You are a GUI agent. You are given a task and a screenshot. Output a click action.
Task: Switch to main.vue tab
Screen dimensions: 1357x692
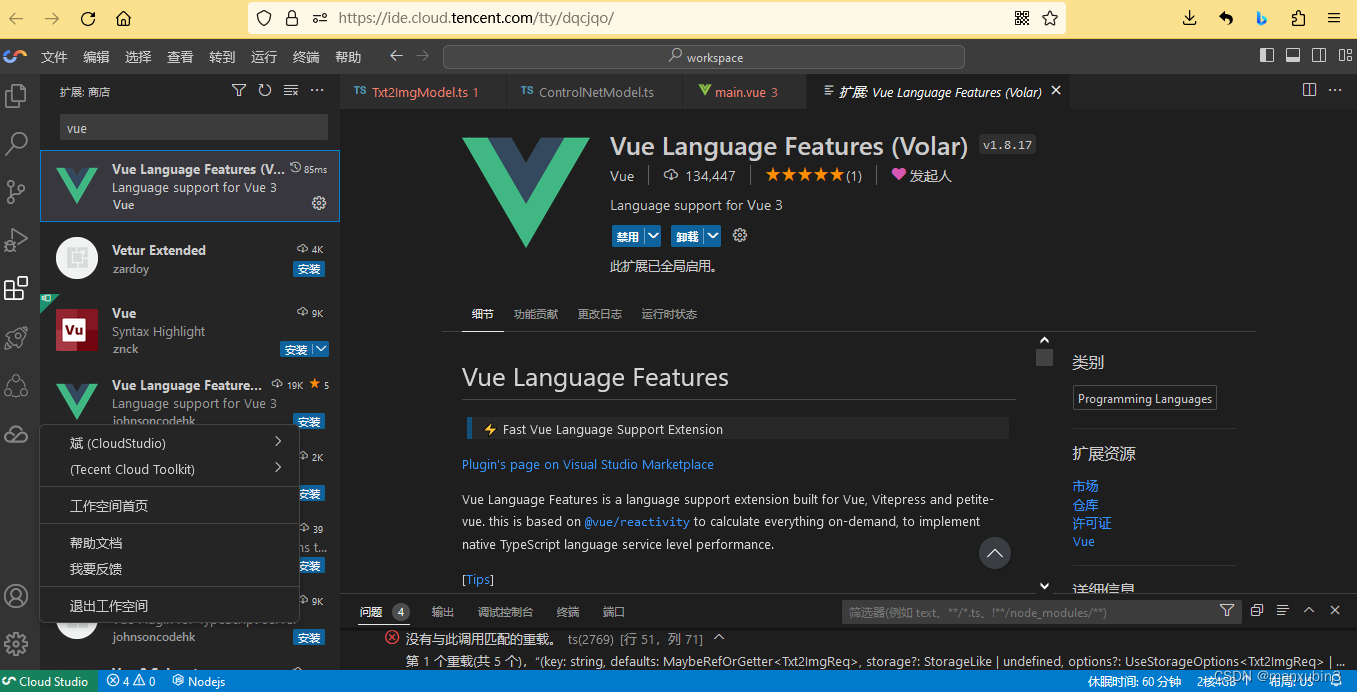(744, 92)
